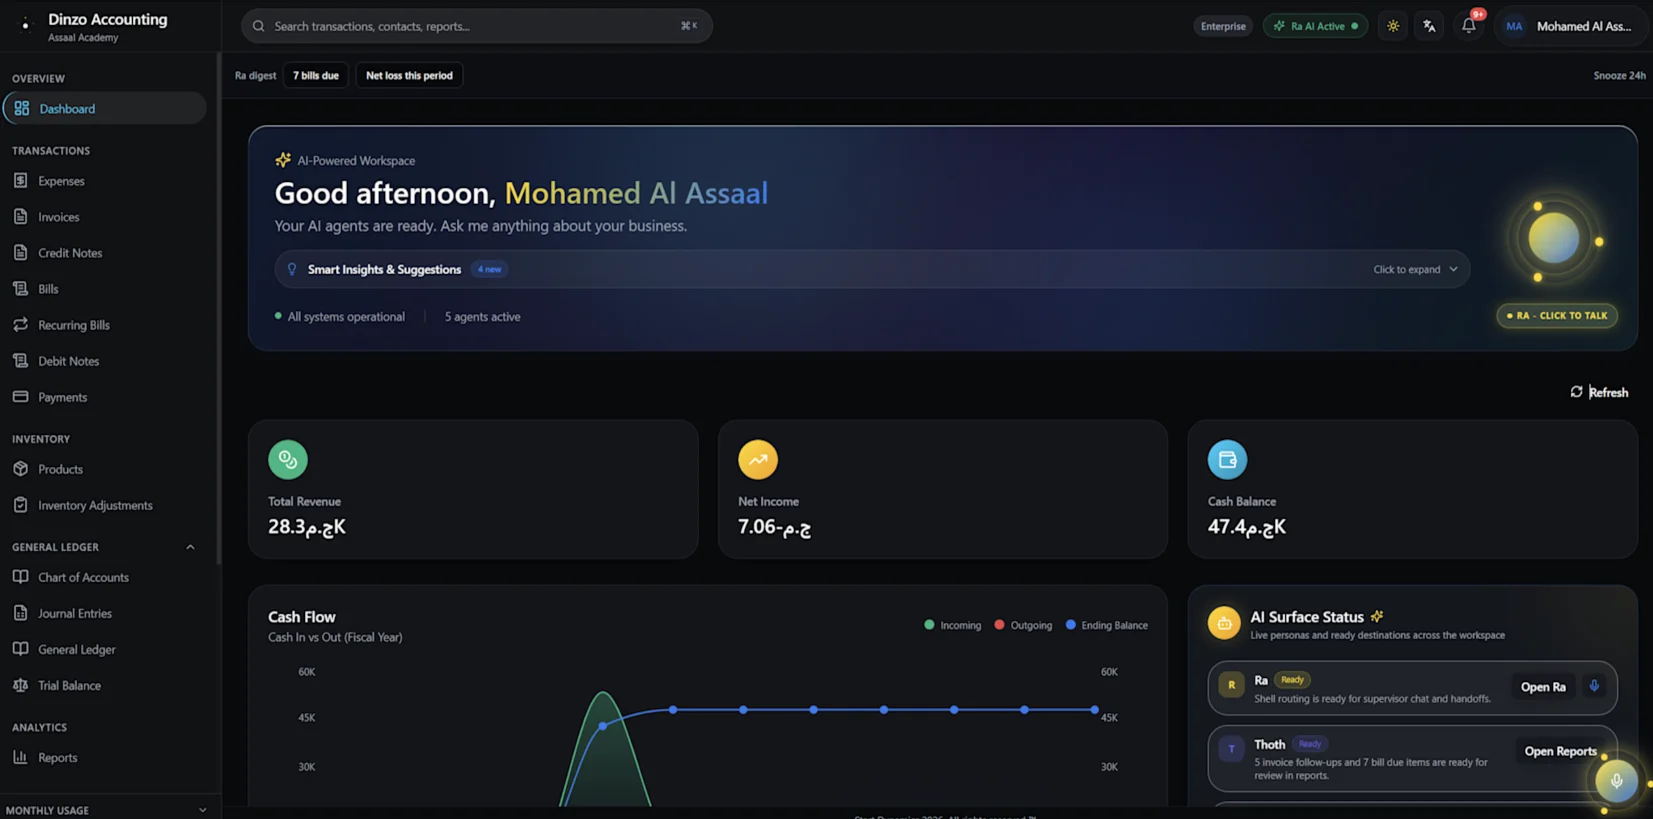This screenshot has width=1653, height=819.
Task: Focus the search transactions field
Action: coord(477,26)
